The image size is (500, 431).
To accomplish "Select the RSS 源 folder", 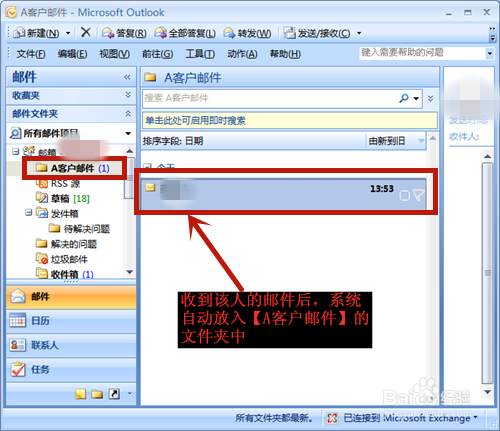I will click(58, 183).
